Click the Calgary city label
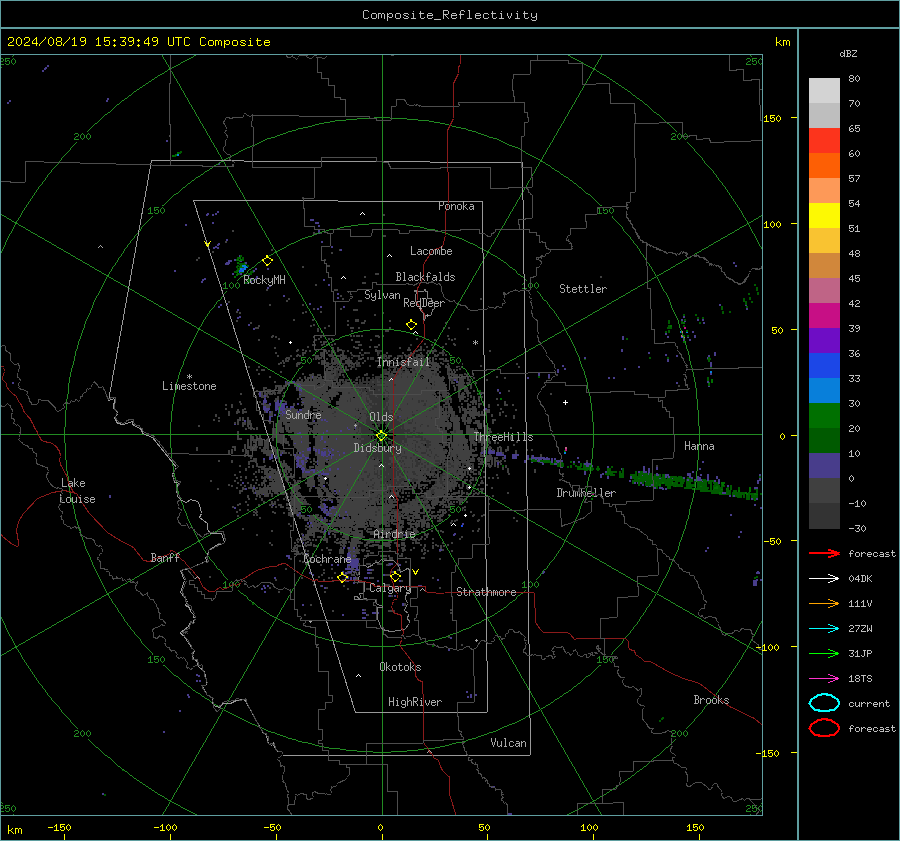This screenshot has width=900, height=841. tap(390, 588)
